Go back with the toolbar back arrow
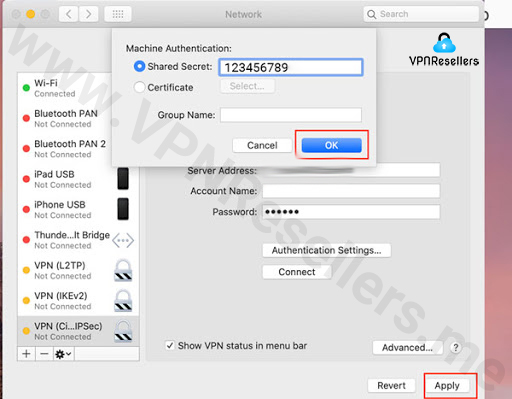This screenshot has width=512, height=399. [x=69, y=14]
